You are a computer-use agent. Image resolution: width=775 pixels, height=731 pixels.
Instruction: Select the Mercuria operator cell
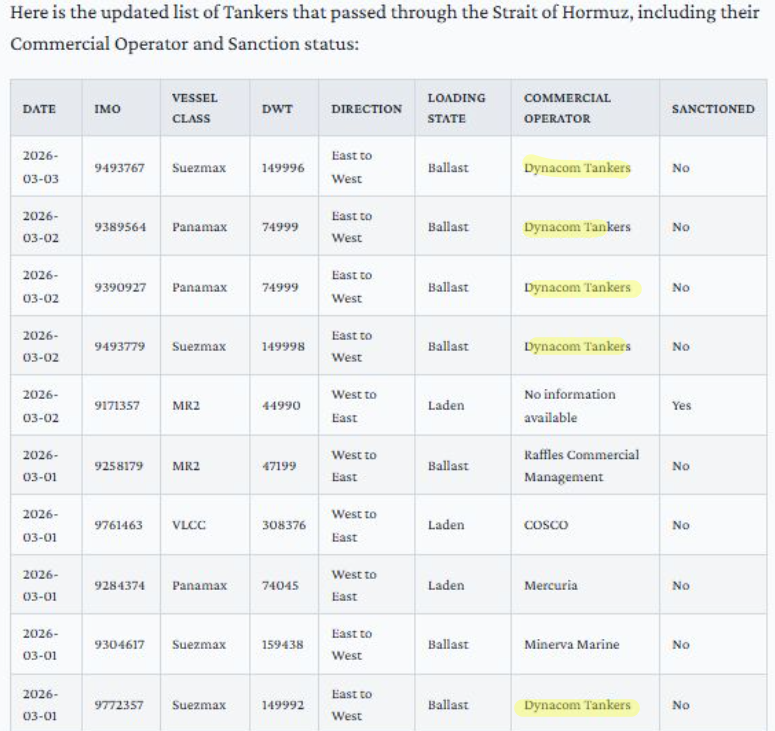coord(551,585)
